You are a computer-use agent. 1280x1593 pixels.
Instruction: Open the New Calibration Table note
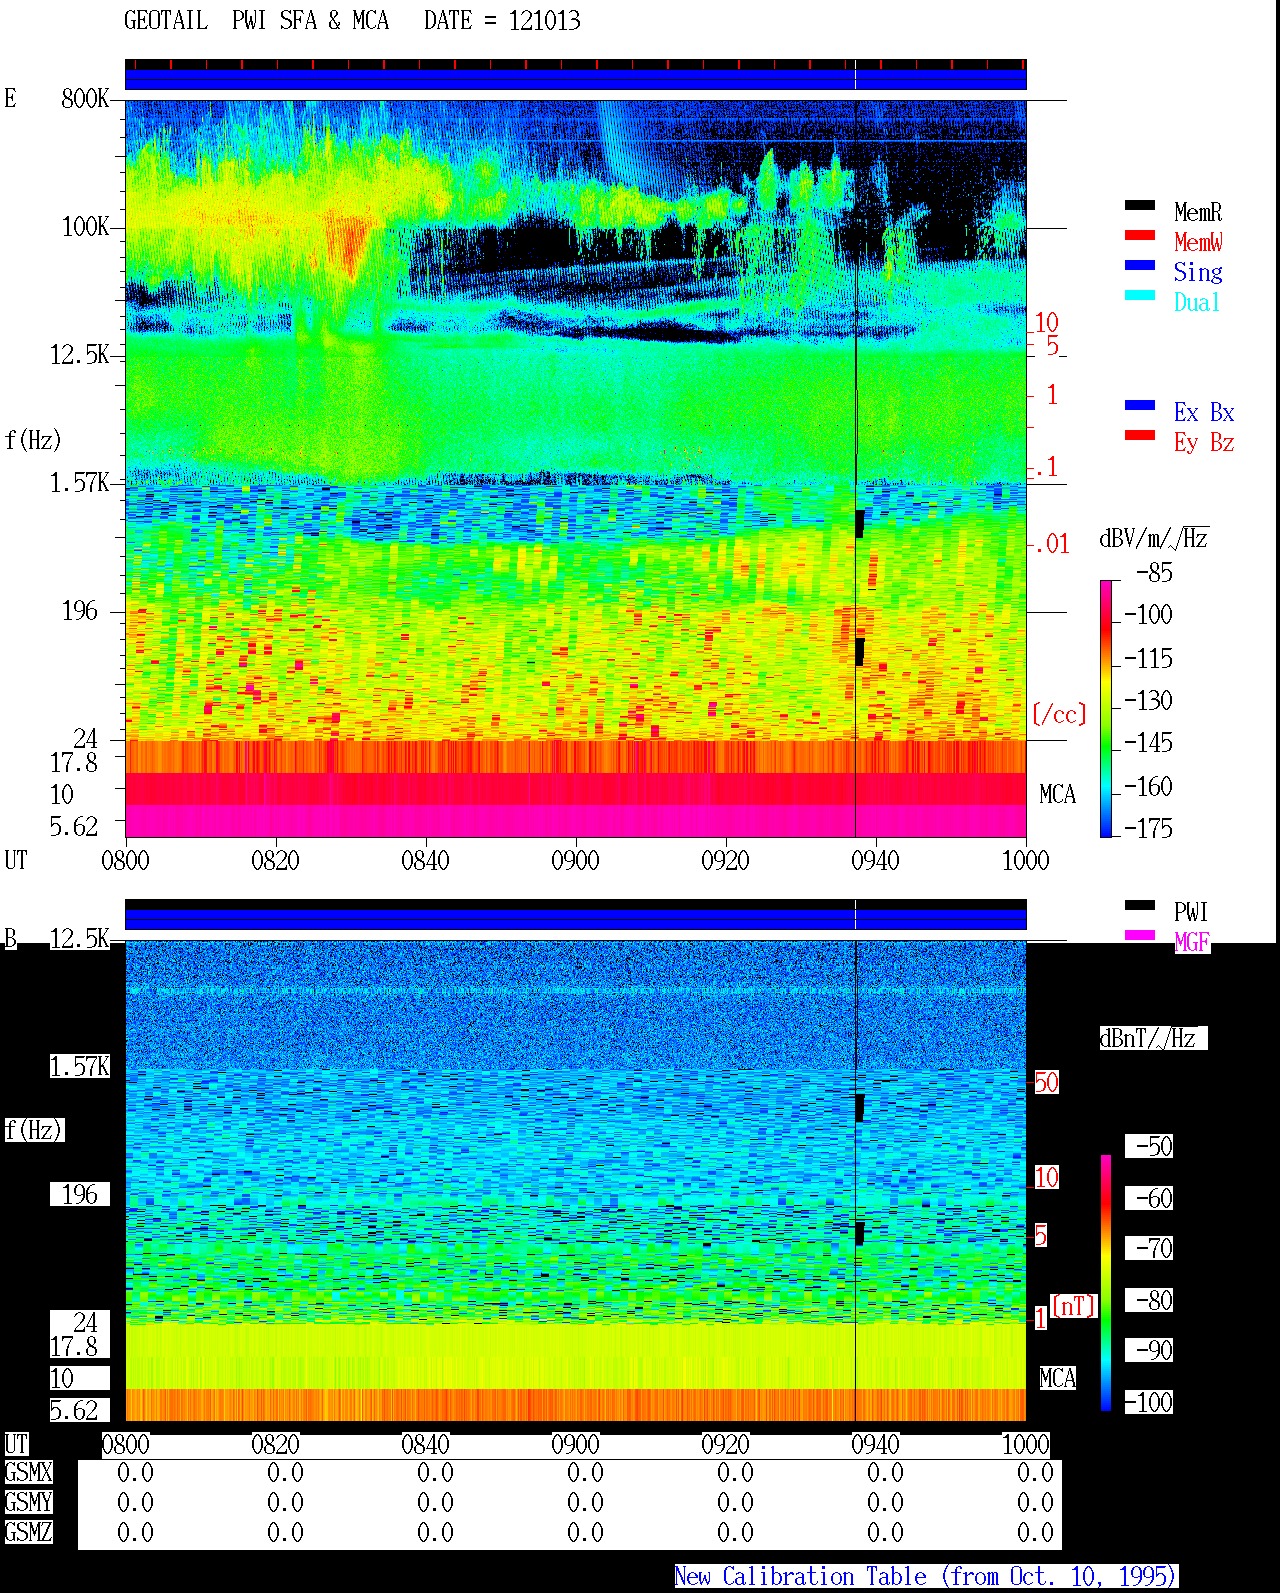click(926, 1577)
